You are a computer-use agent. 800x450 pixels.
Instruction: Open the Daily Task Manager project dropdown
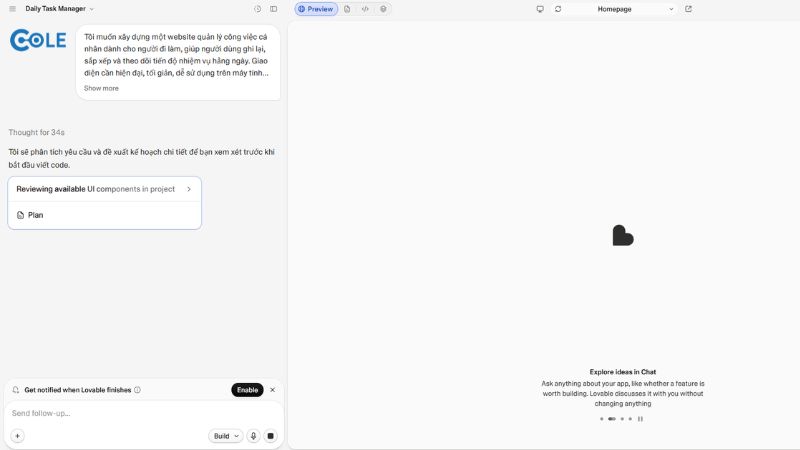[59, 9]
